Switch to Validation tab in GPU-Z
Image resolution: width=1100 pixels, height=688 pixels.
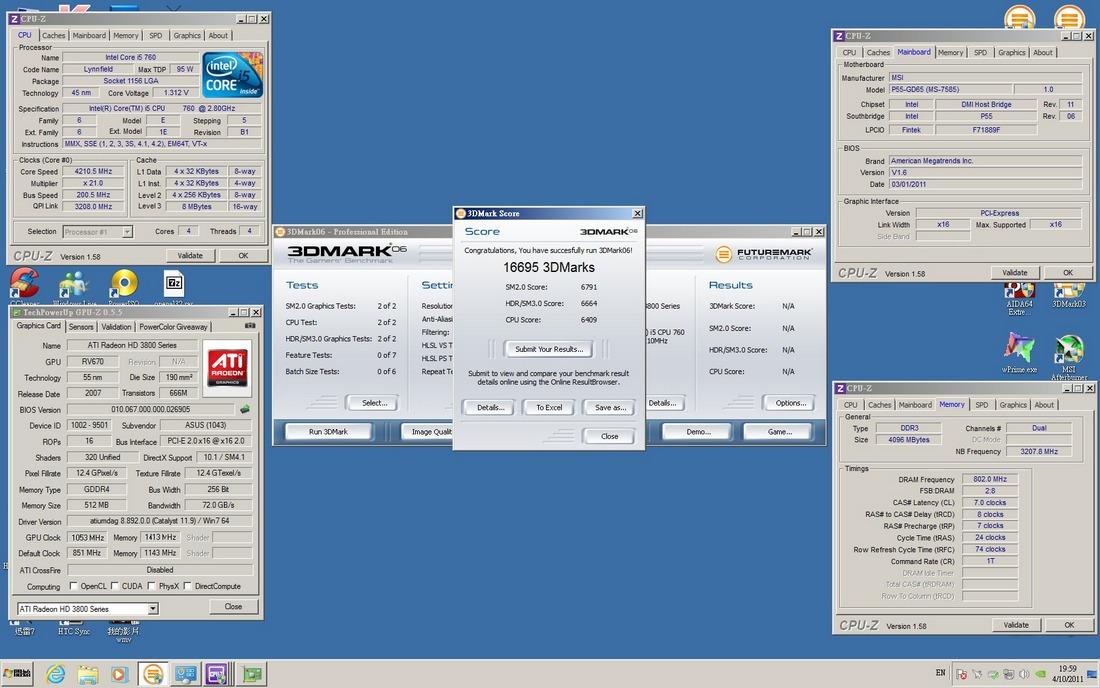[116, 327]
